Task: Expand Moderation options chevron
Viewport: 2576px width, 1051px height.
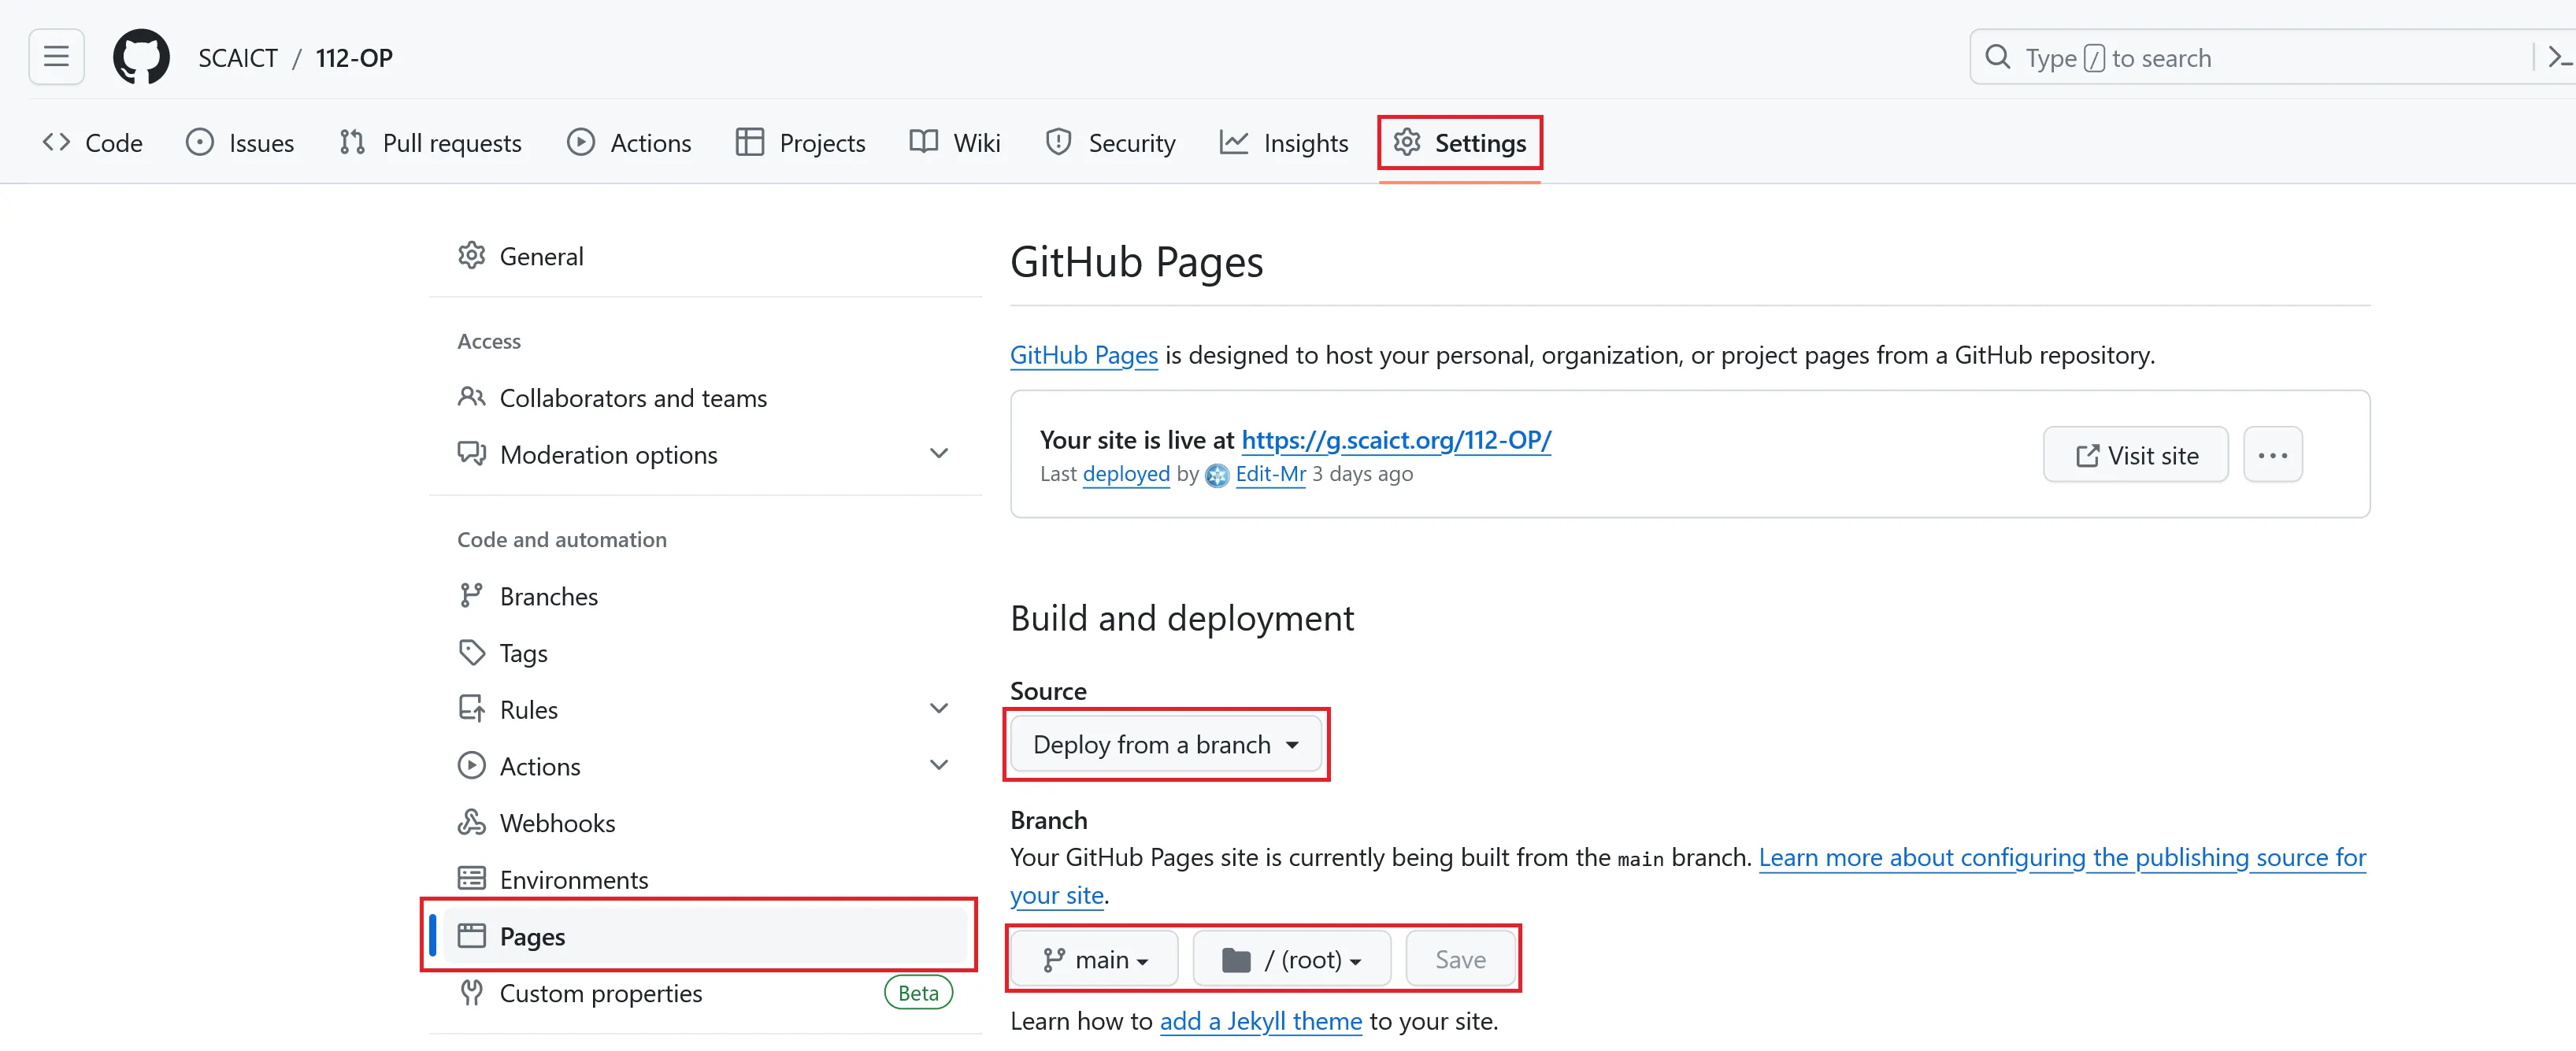Action: tap(938, 454)
